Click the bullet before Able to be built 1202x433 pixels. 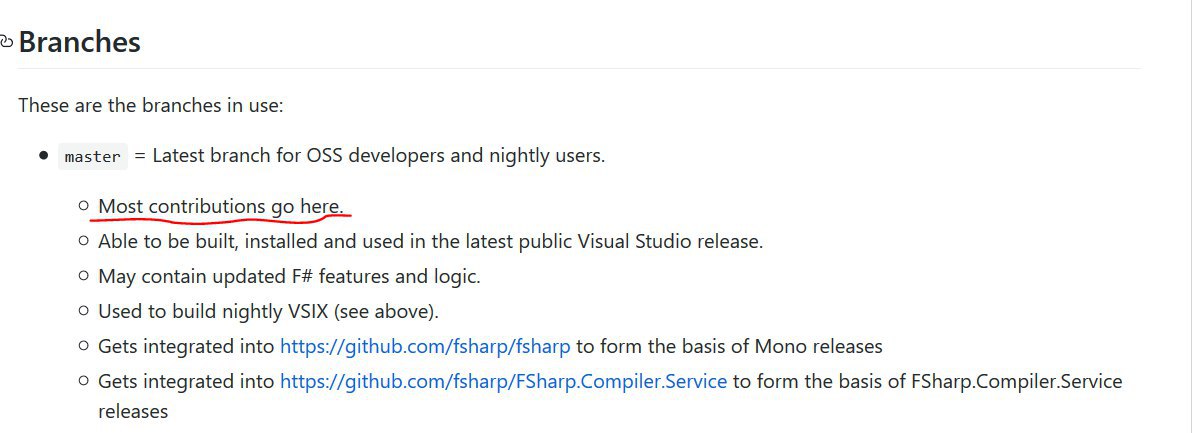84,241
